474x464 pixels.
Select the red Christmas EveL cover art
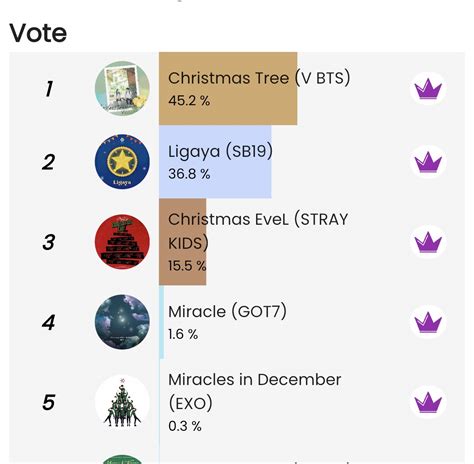point(122,242)
